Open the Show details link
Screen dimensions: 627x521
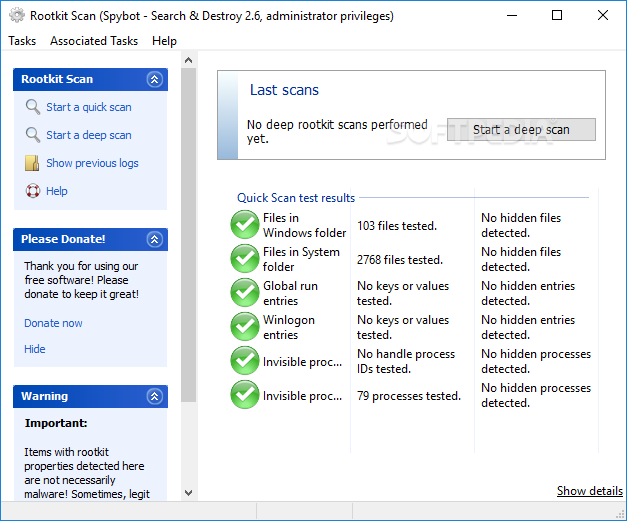[x=590, y=491]
